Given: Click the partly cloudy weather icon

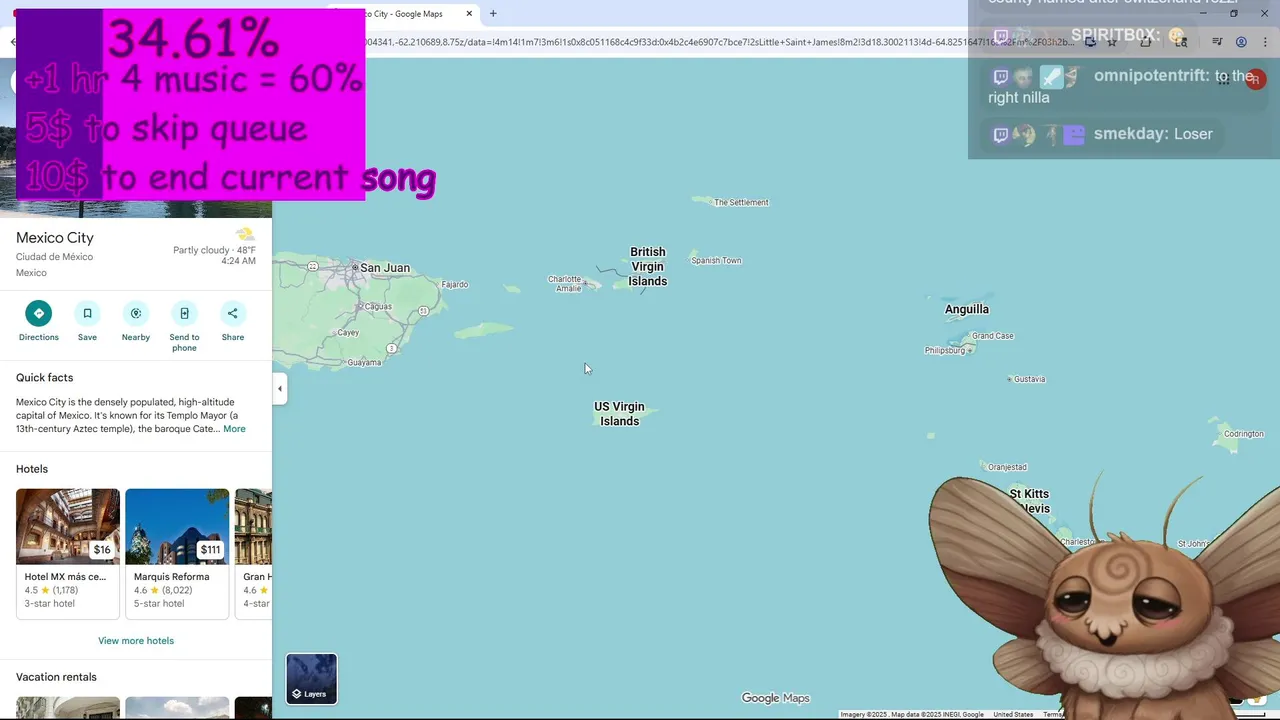Looking at the screenshot, I should (x=244, y=235).
